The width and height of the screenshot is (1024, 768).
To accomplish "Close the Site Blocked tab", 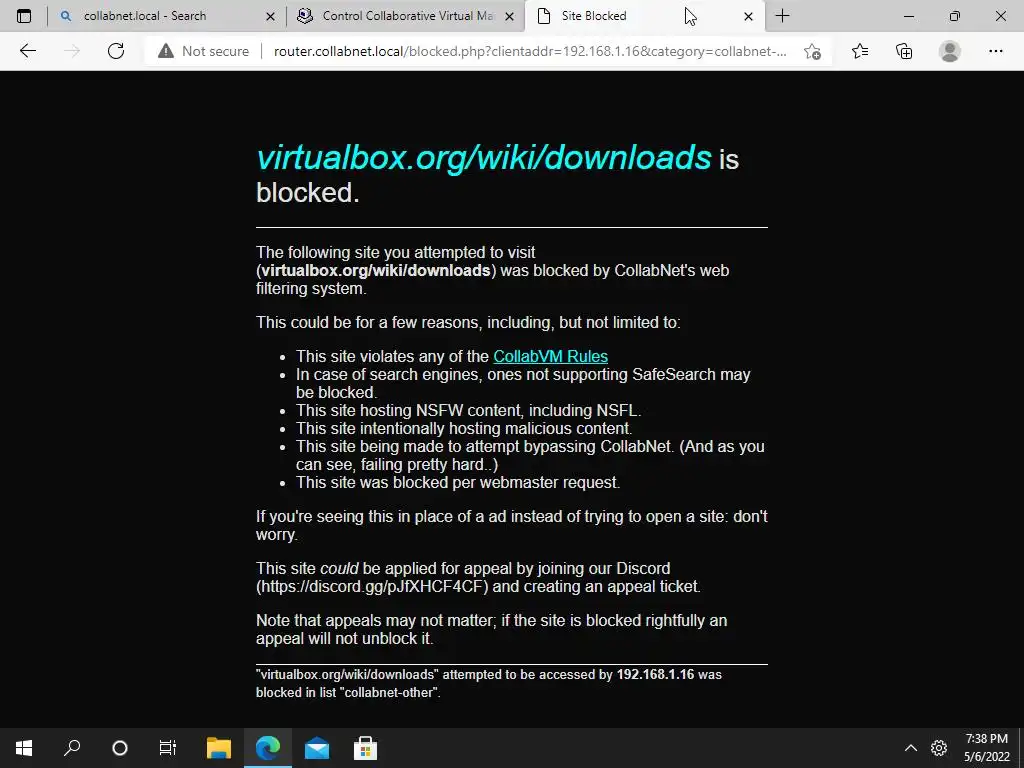I will tap(748, 16).
